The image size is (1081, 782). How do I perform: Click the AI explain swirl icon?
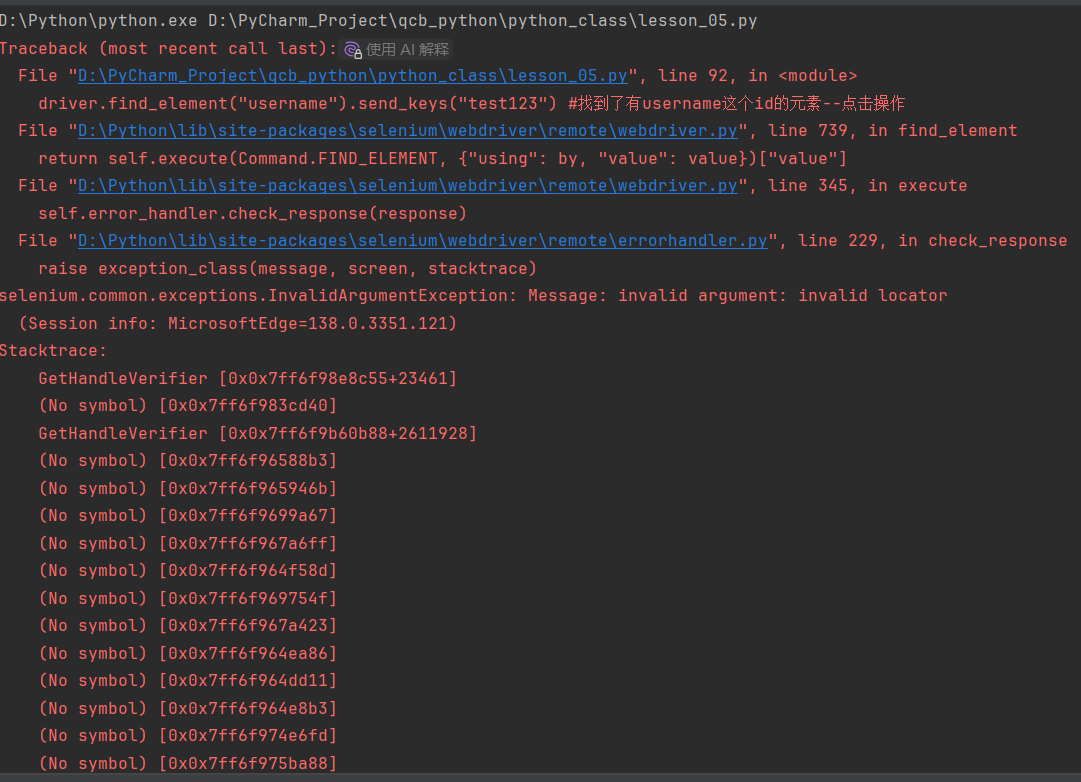[x=352, y=50]
